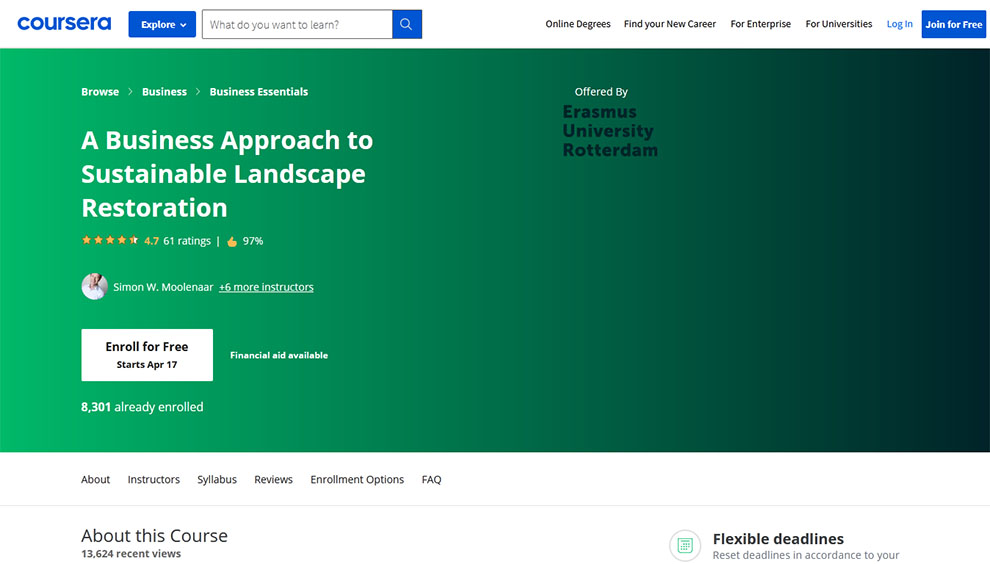Click '8,301 already enrolled' text
The width and height of the screenshot is (990, 564).
pyautogui.click(x=142, y=407)
